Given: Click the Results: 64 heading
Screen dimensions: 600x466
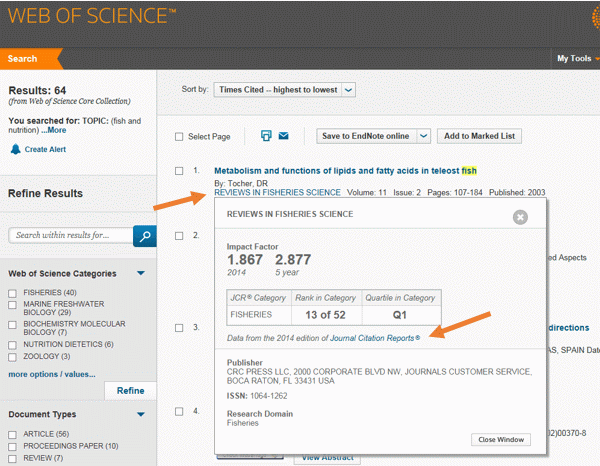Looking at the screenshot, I should coord(37,91).
